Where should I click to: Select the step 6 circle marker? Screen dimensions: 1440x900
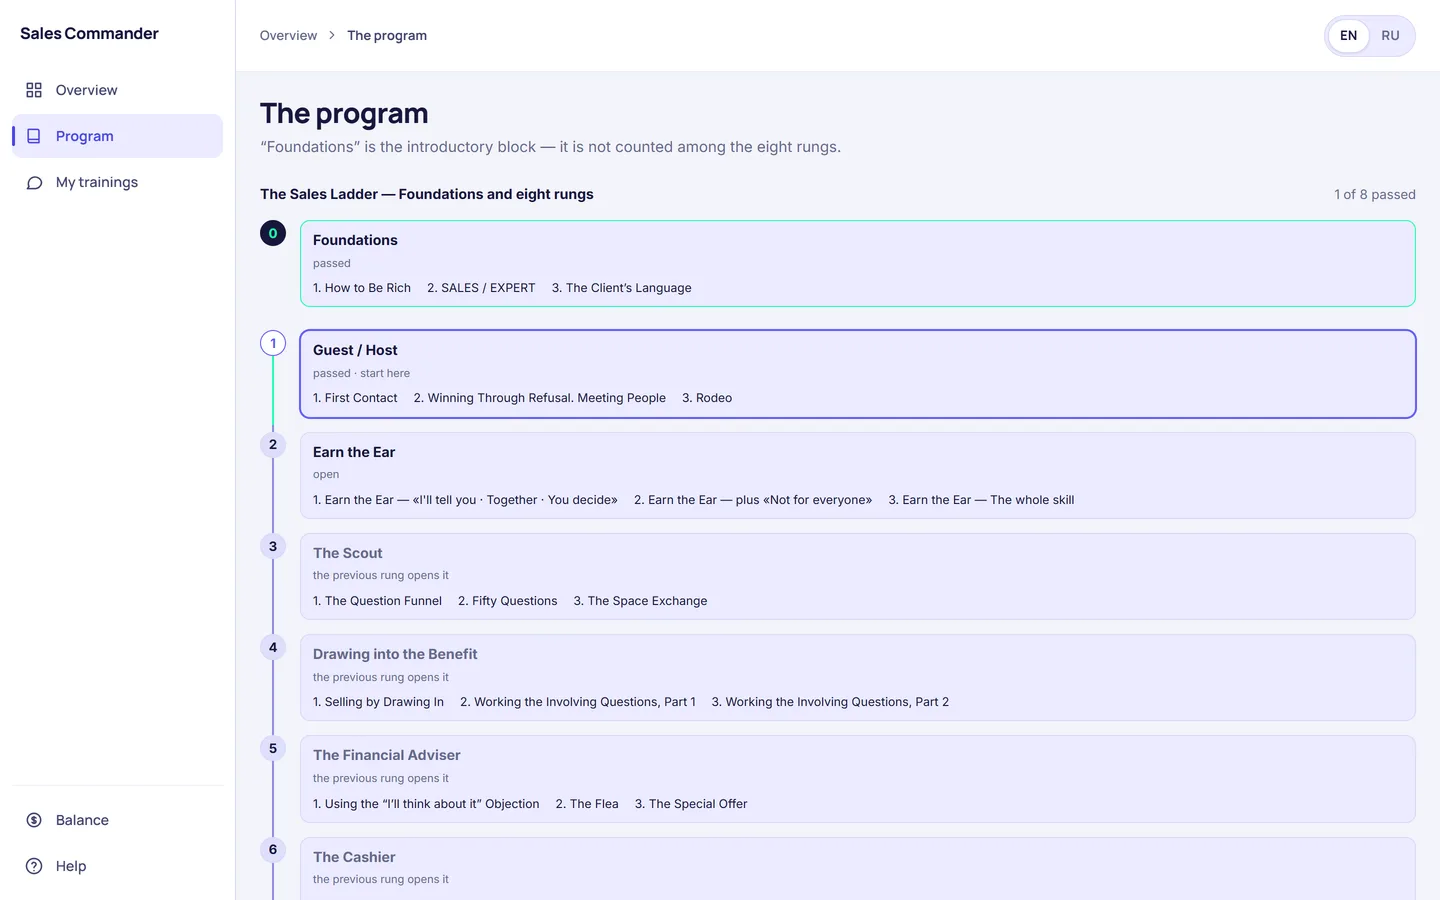(x=273, y=850)
